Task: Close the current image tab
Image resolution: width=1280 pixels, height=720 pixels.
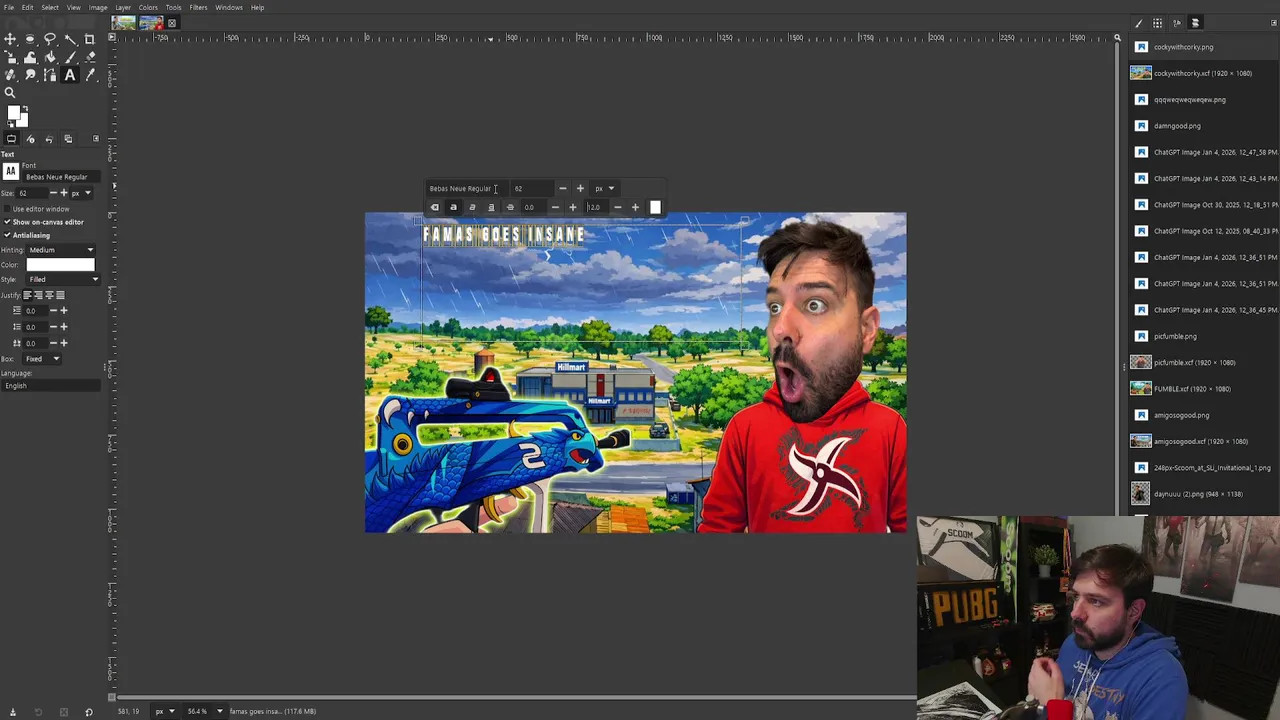Action: coord(172,23)
